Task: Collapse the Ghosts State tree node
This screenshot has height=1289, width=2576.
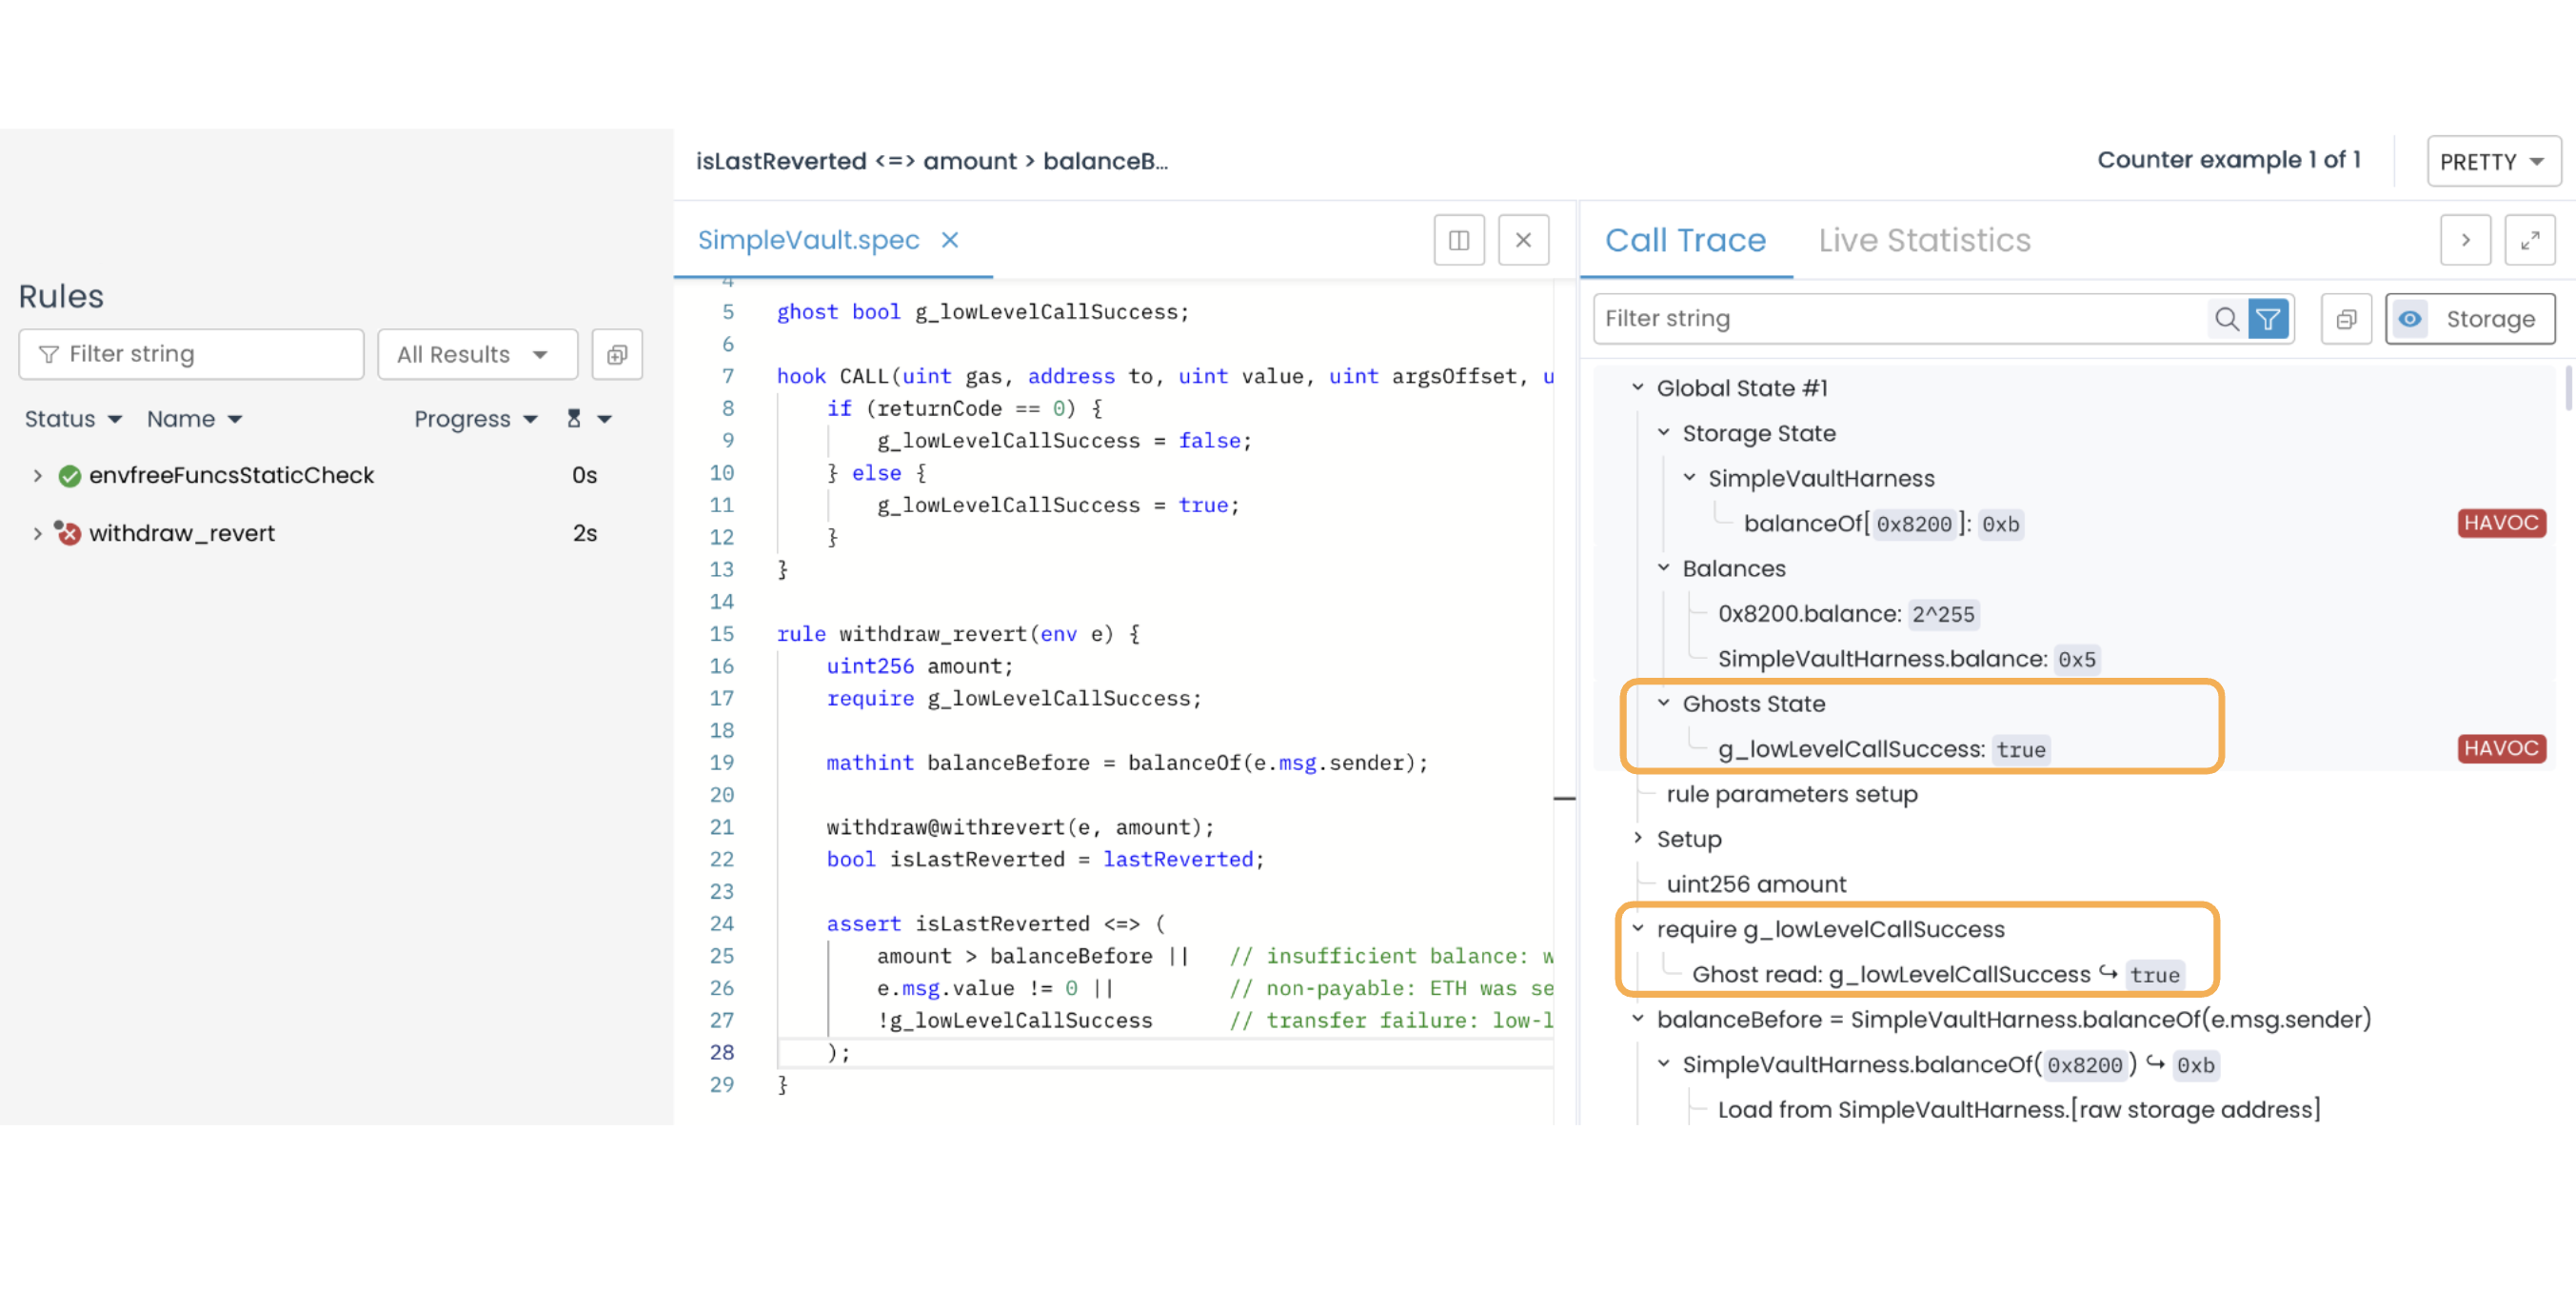Action: pos(1663,703)
